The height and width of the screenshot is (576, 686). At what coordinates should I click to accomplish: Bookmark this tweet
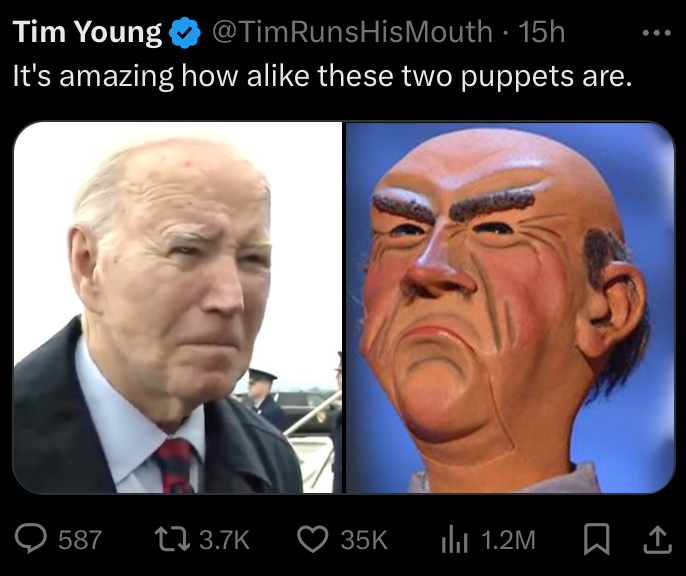click(597, 539)
